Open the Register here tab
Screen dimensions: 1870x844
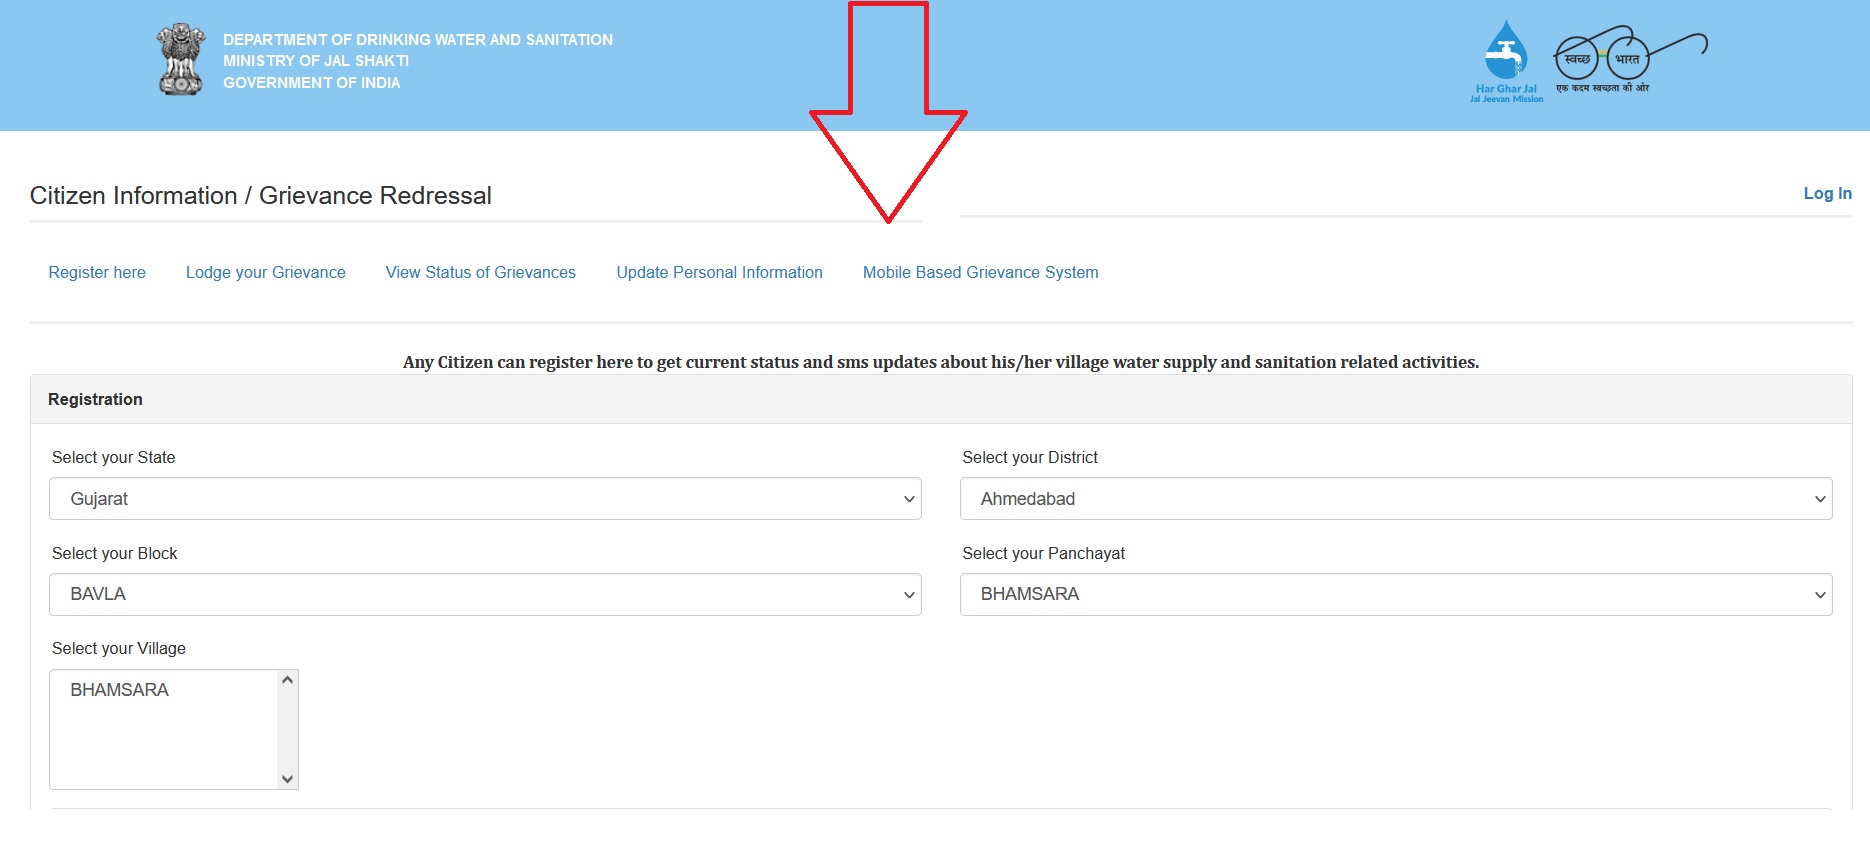[97, 272]
